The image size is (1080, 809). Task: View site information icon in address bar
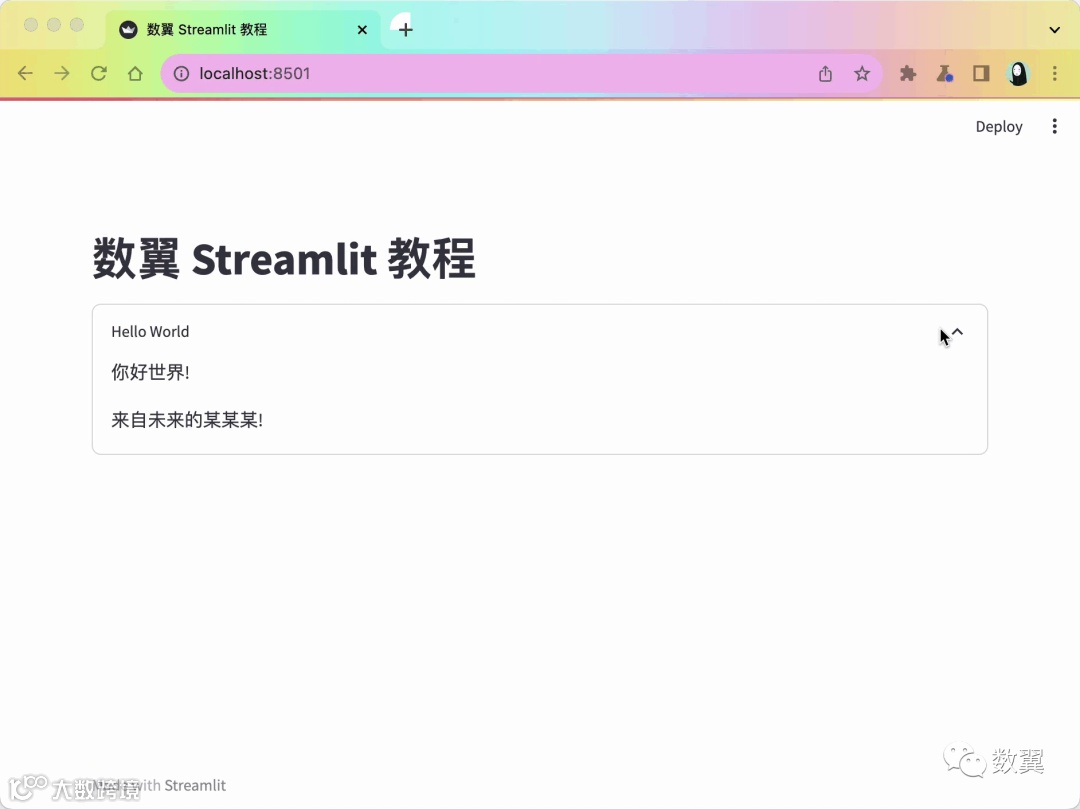(x=181, y=74)
